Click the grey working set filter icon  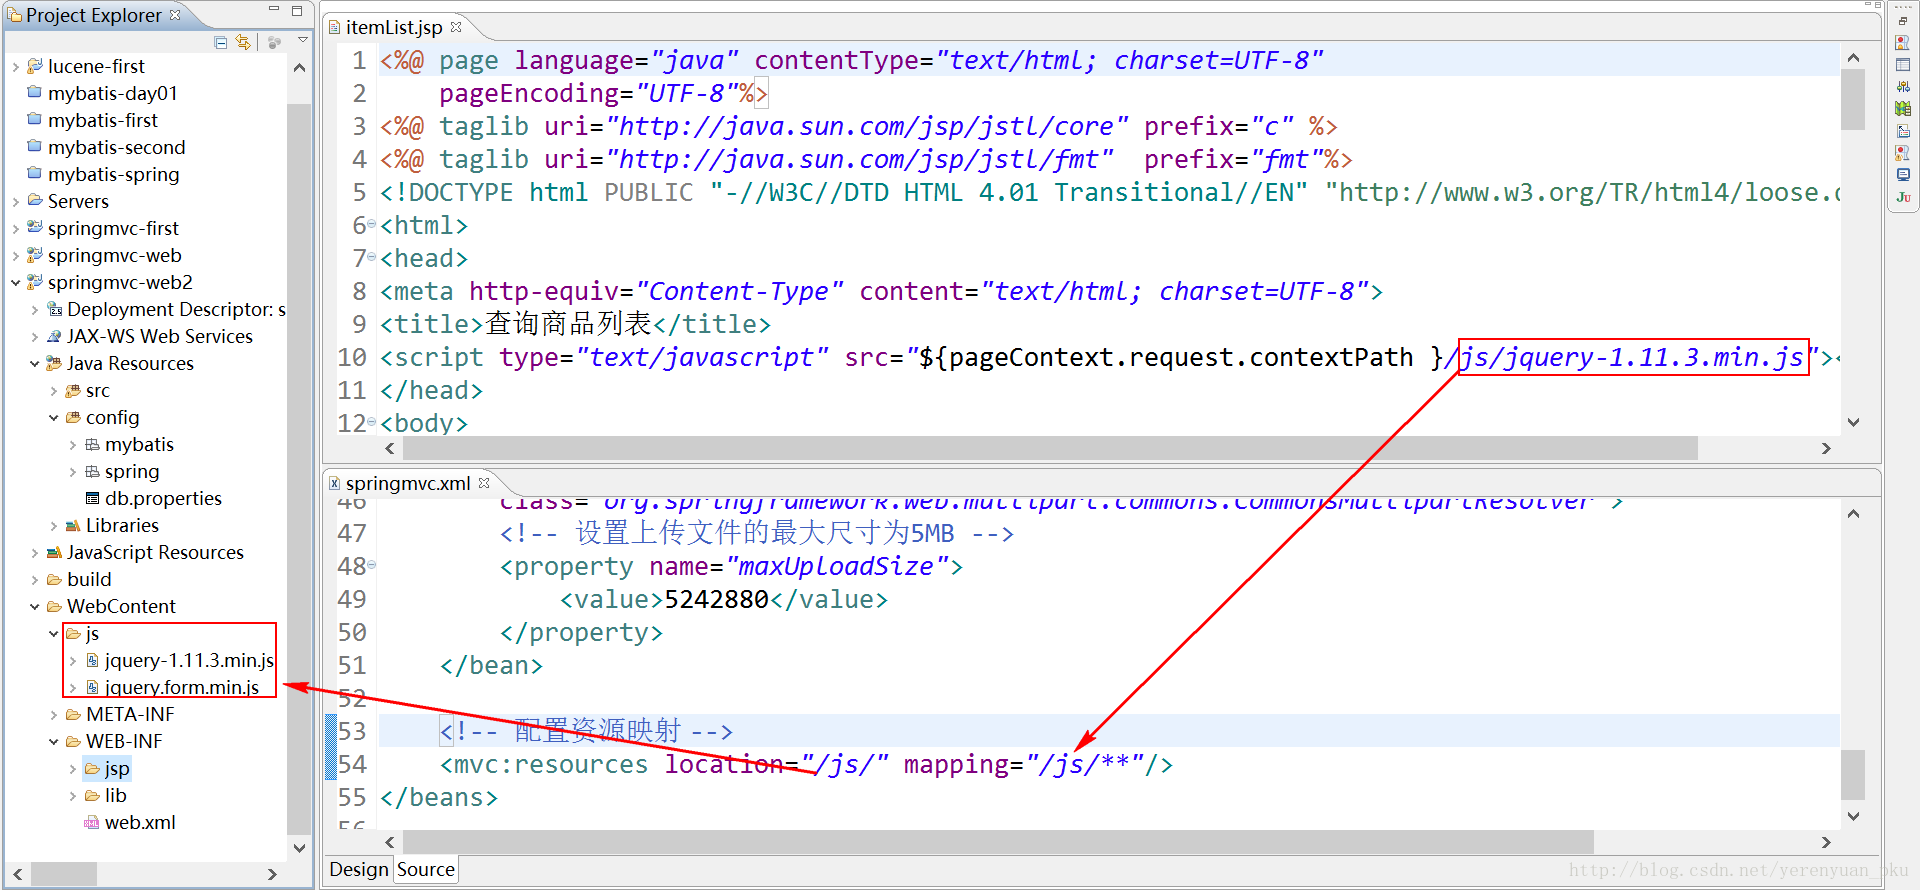[x=275, y=42]
